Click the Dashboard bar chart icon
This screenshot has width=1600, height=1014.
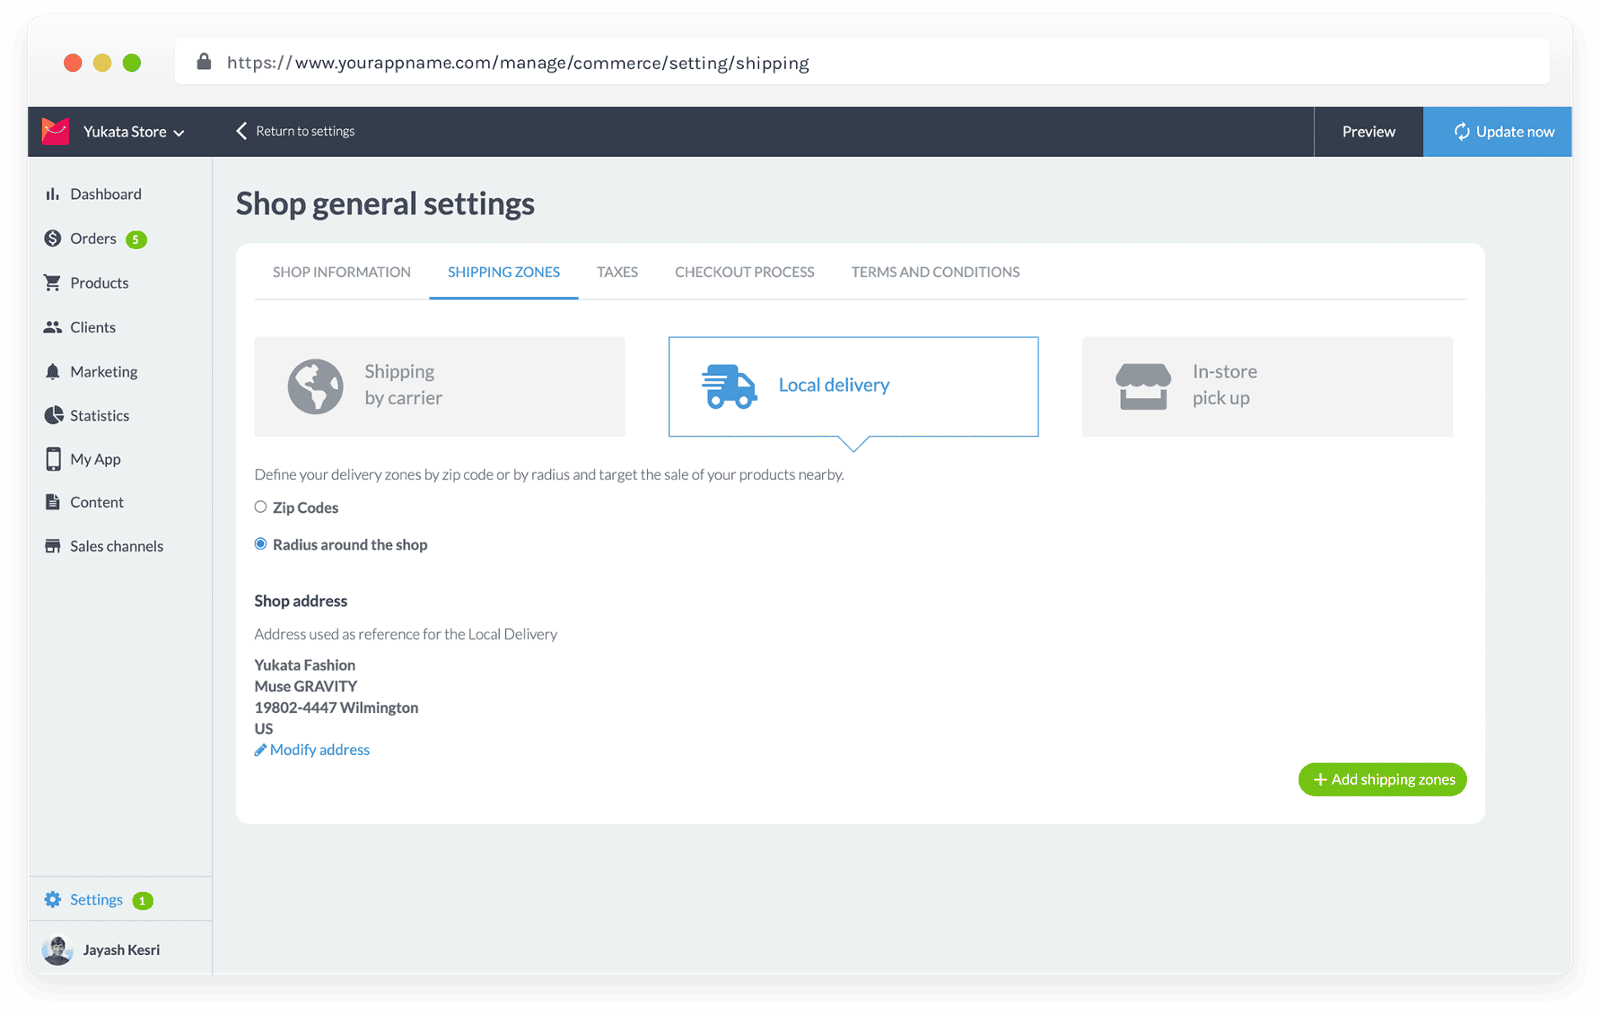pos(52,194)
